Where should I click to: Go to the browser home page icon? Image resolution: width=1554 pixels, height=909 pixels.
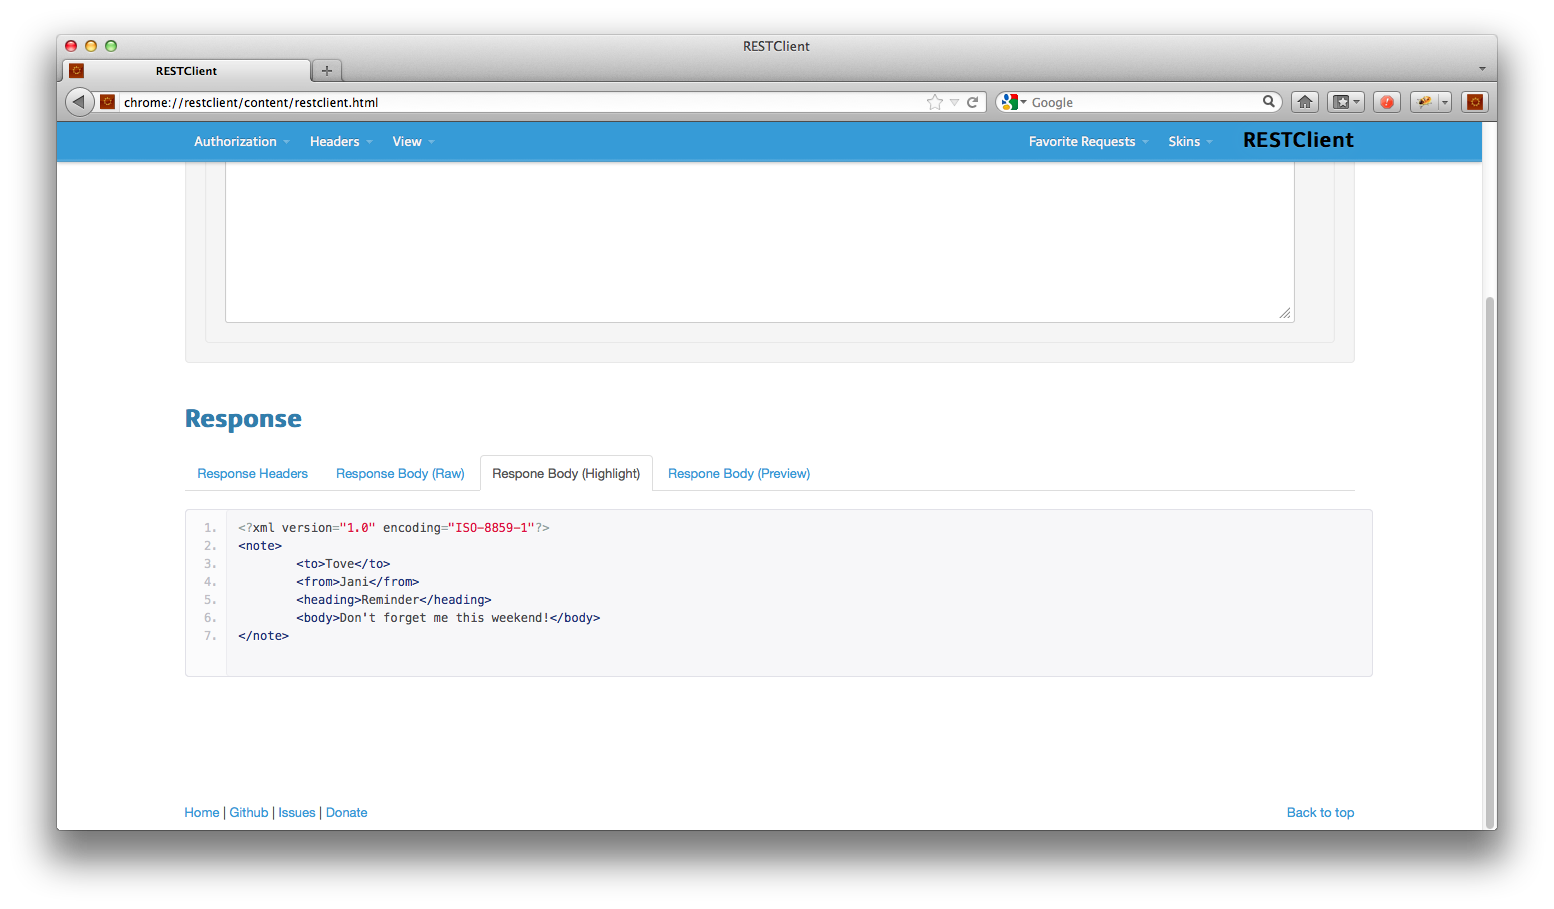1304,102
